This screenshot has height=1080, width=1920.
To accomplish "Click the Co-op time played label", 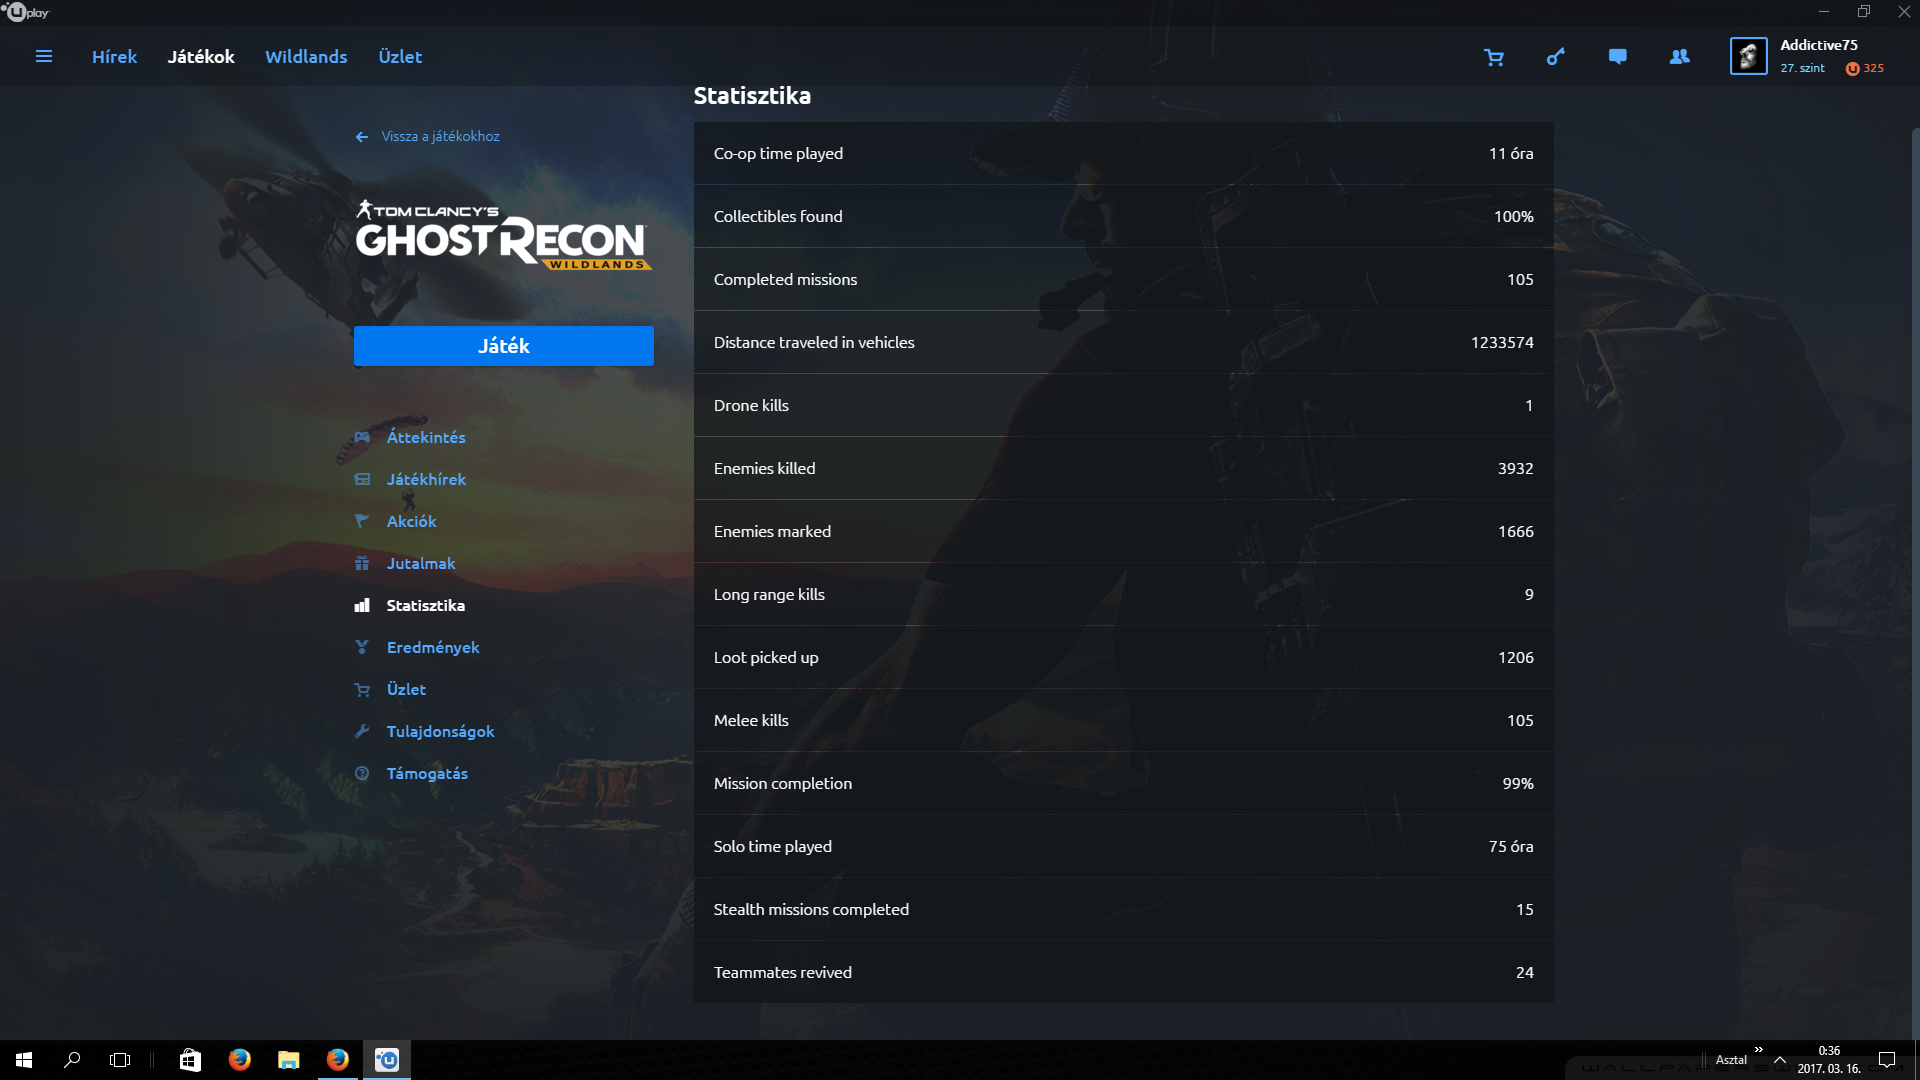I will tap(778, 153).
